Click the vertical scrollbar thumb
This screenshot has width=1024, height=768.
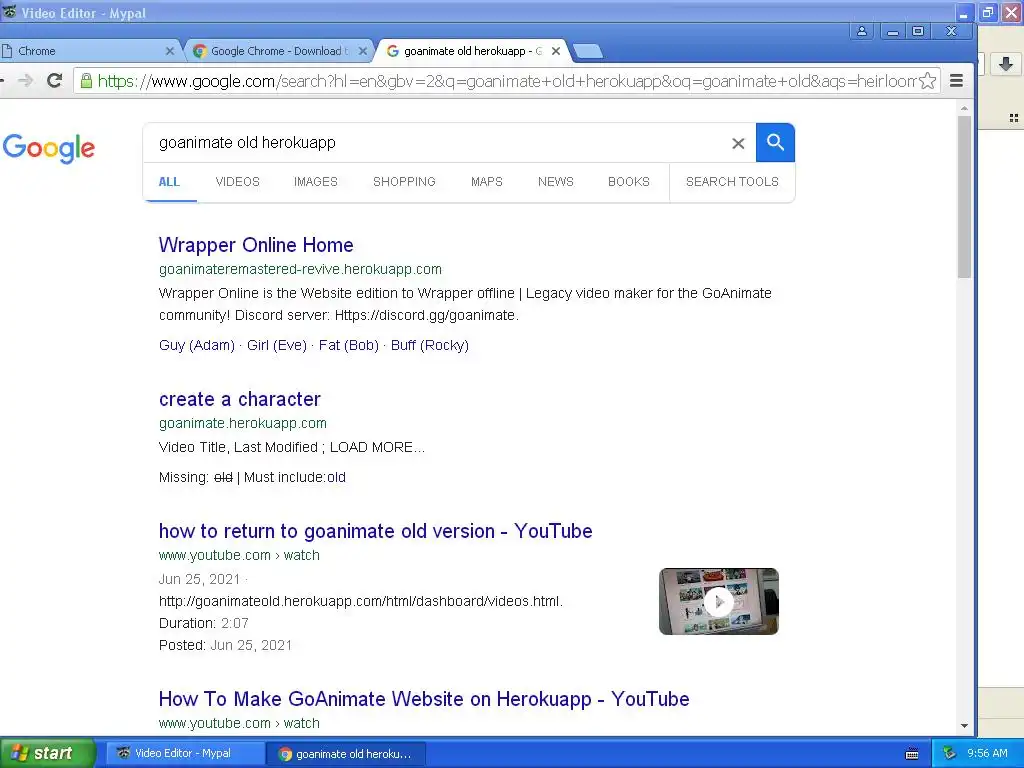965,197
